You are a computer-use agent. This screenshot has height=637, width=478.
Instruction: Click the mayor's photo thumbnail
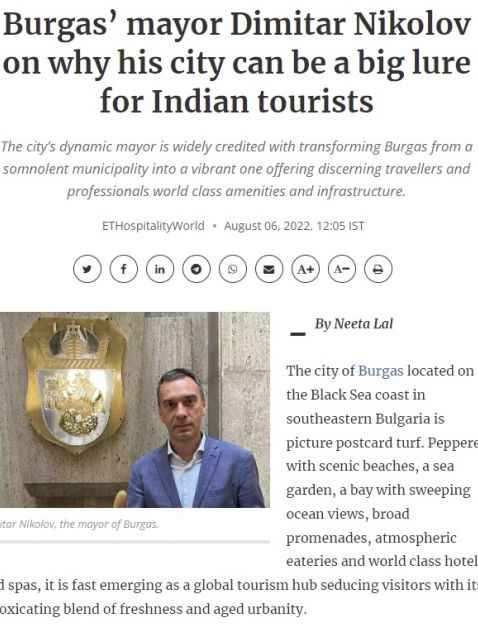135,410
